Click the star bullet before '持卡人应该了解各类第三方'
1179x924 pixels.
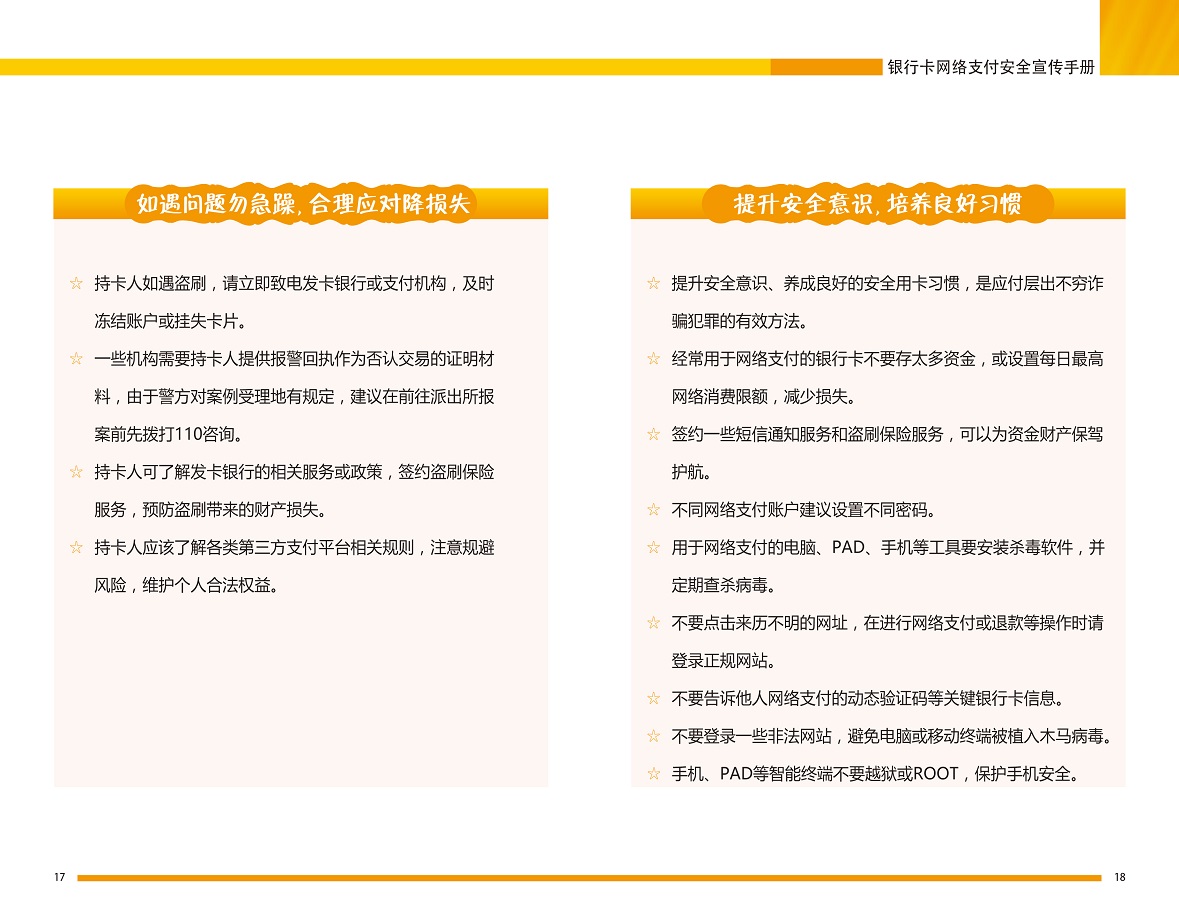[76, 547]
